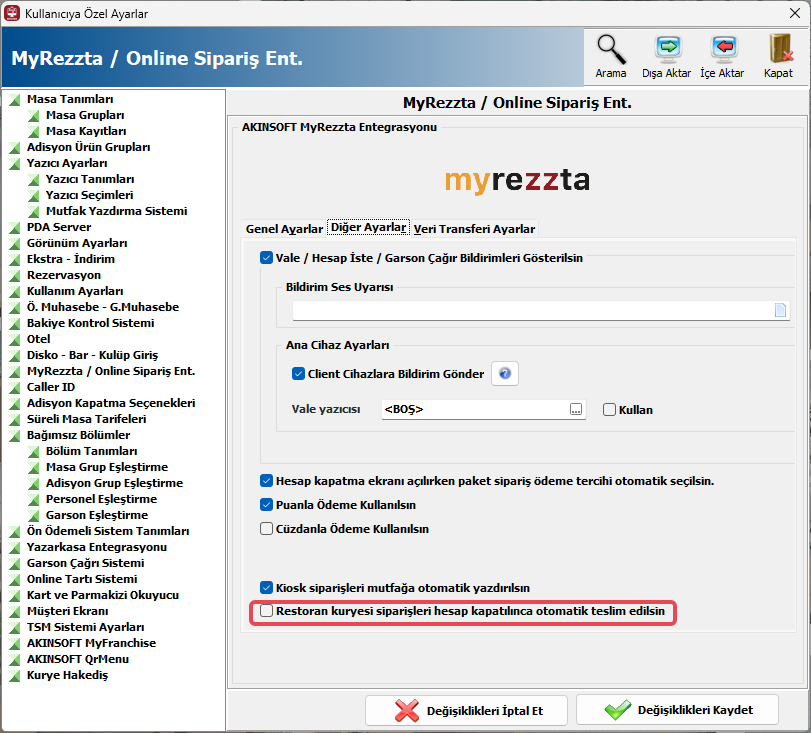This screenshot has width=811, height=733.
Task: Click the green icon beside Müşteri Ekranı
Action: pyautogui.click(x=14, y=611)
